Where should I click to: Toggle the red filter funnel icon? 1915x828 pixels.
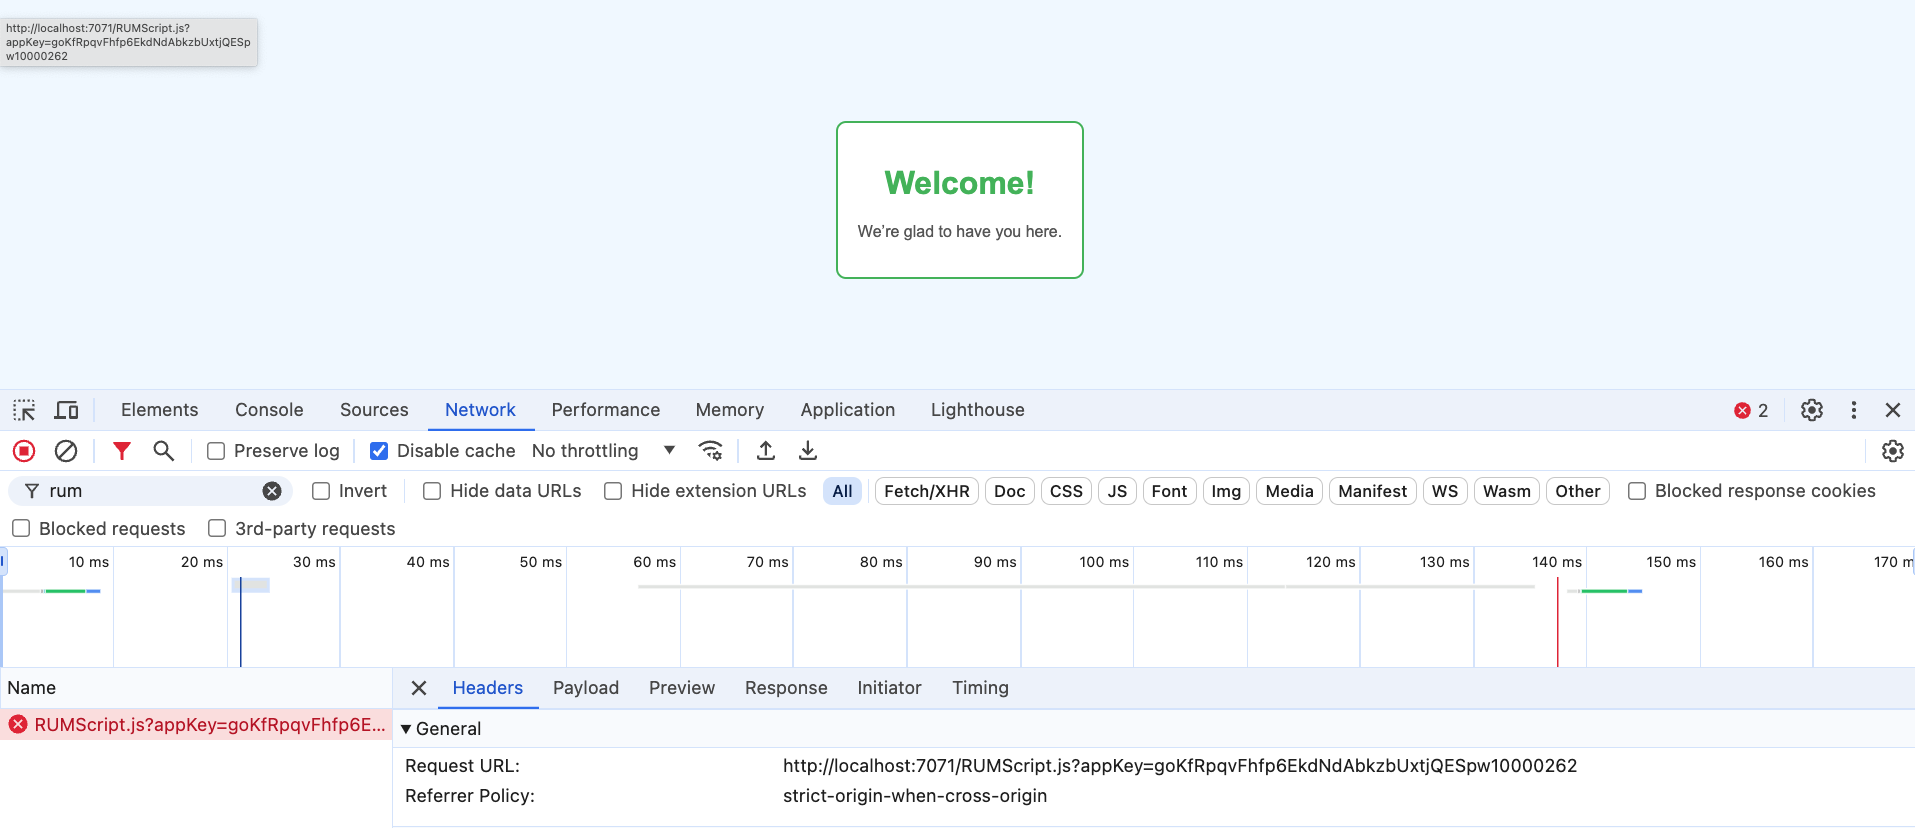pyautogui.click(x=122, y=451)
